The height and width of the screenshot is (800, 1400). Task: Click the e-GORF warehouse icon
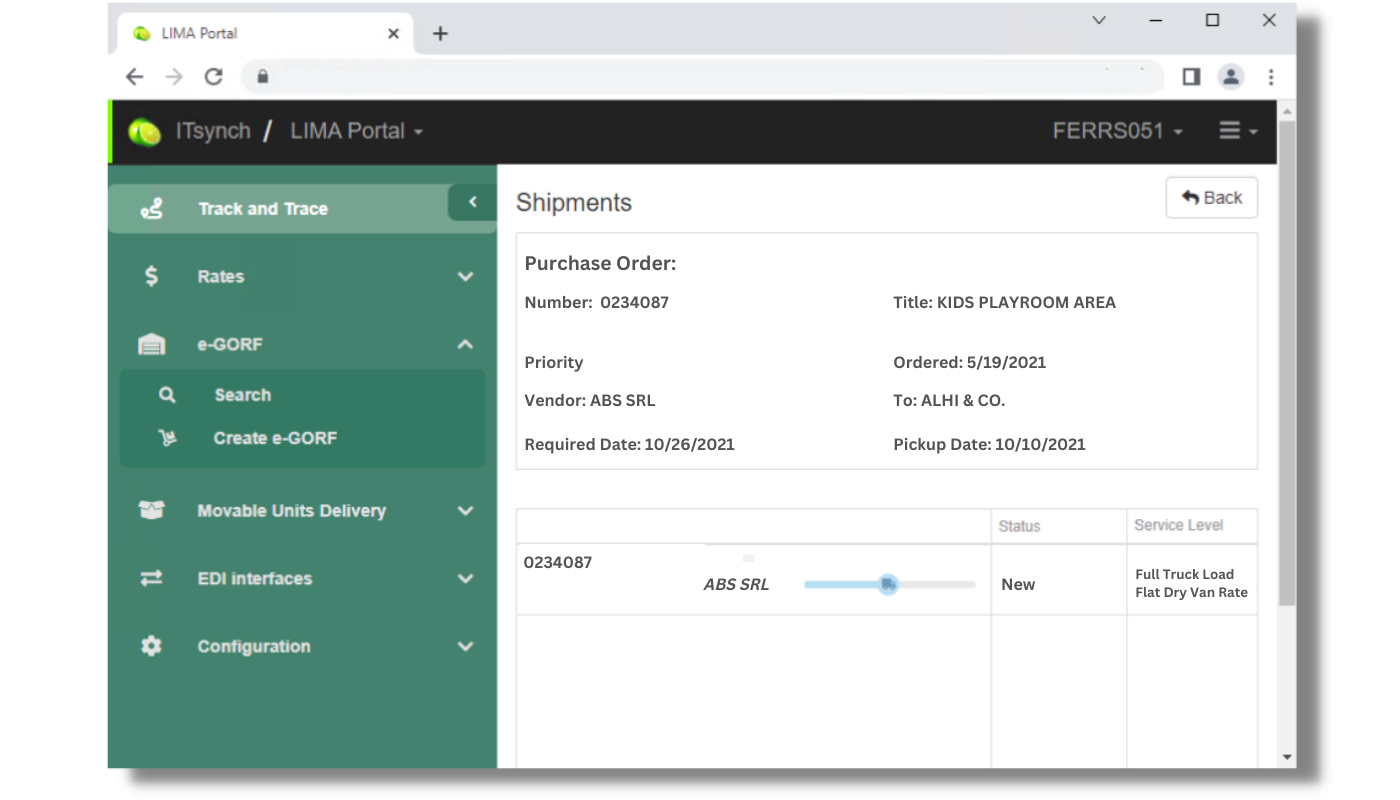pos(151,344)
